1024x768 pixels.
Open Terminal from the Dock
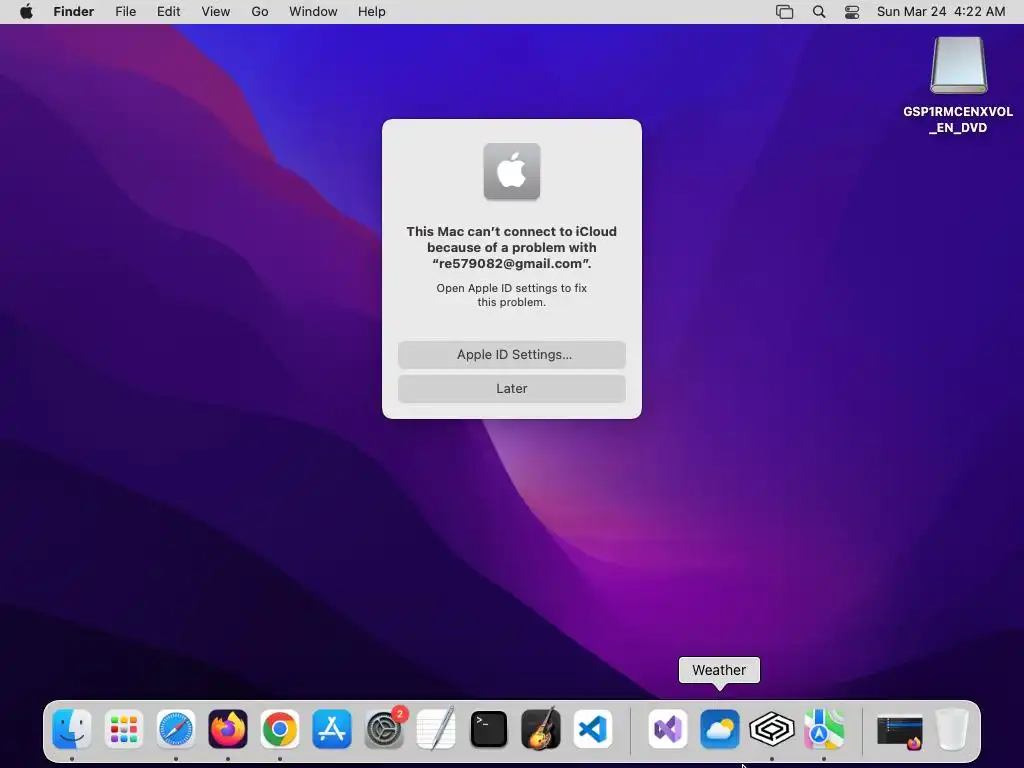coord(488,729)
